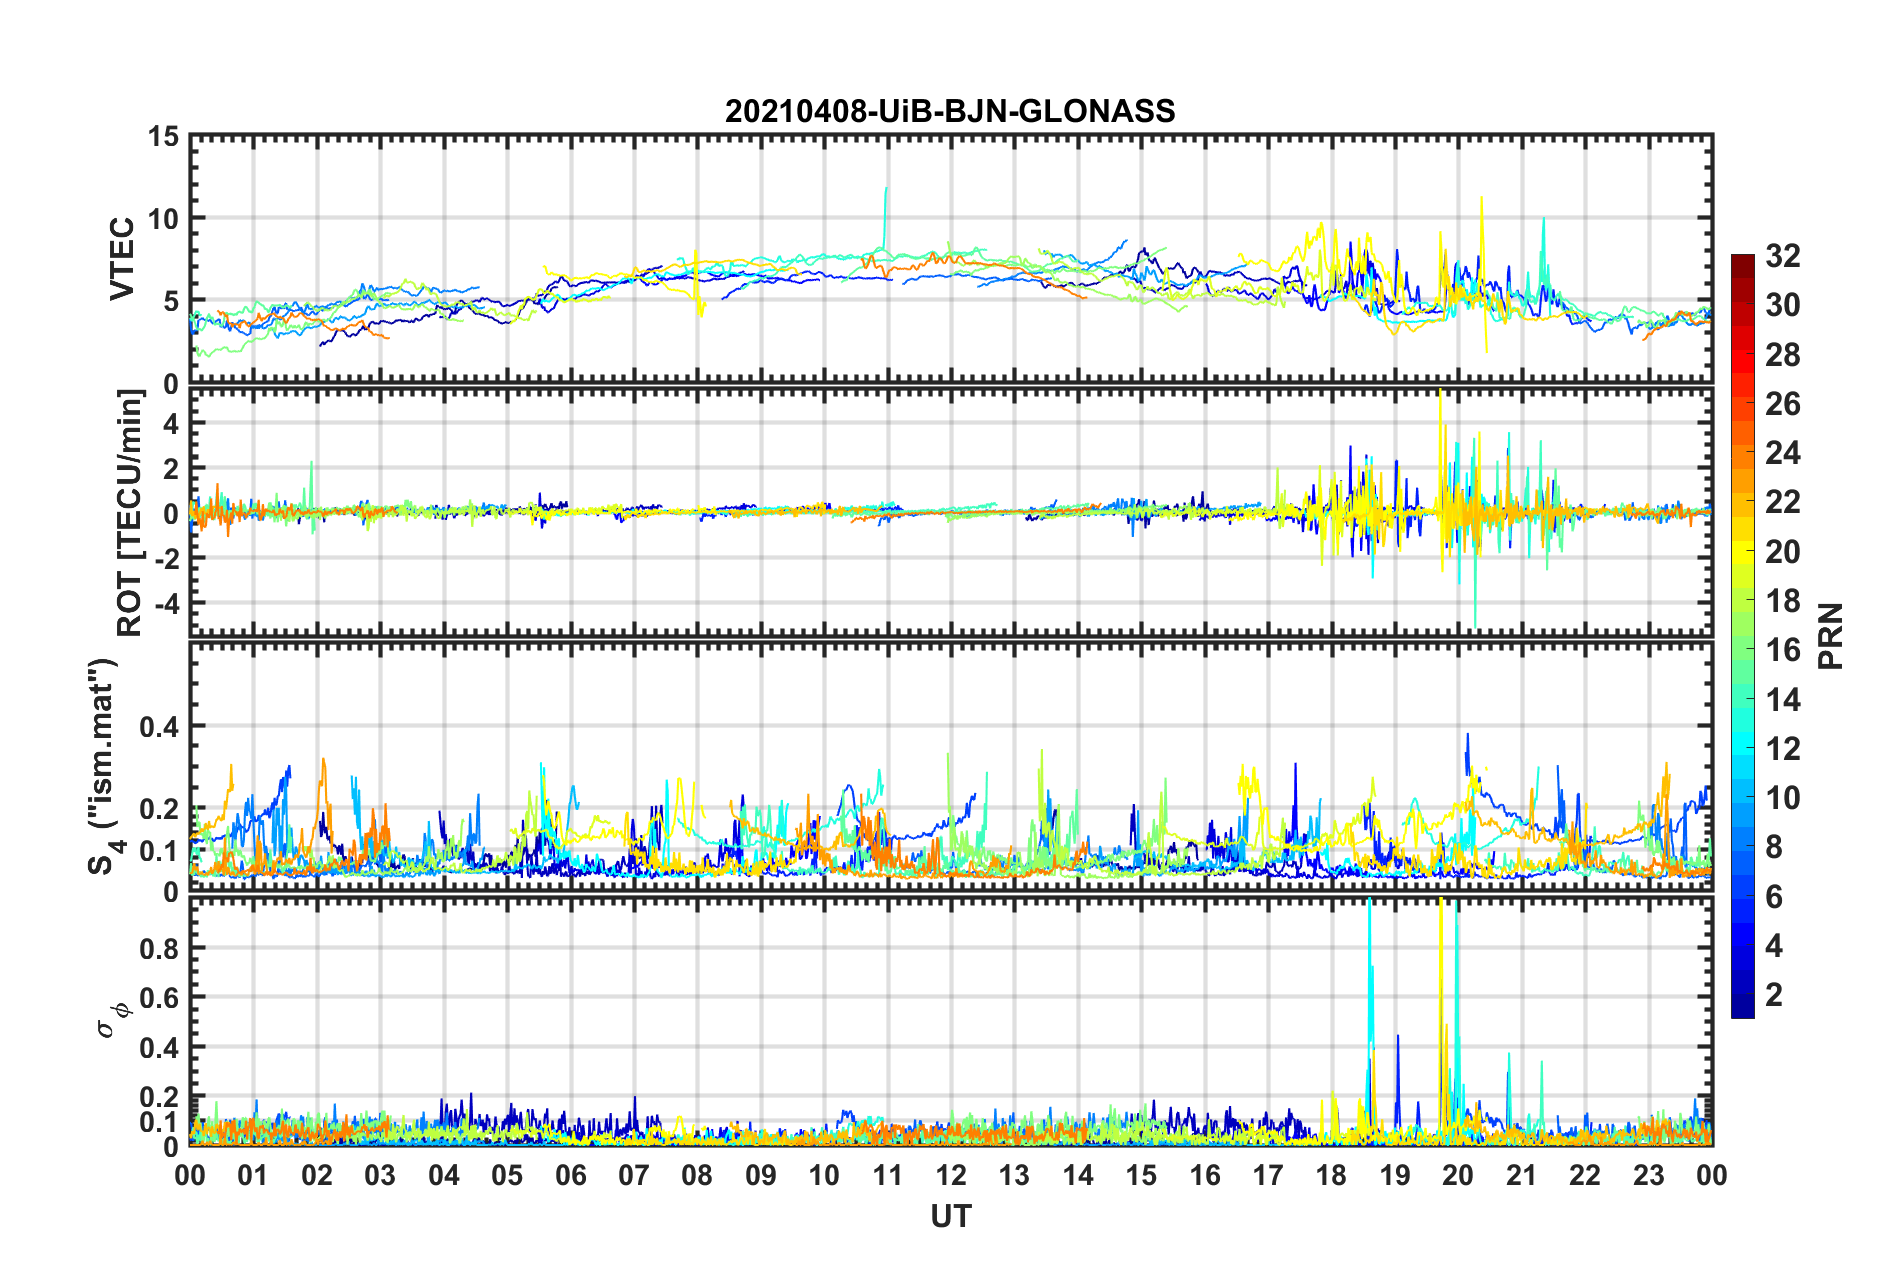Click colorbar tick label 24
1902x1272 pixels.
click(x=1782, y=453)
